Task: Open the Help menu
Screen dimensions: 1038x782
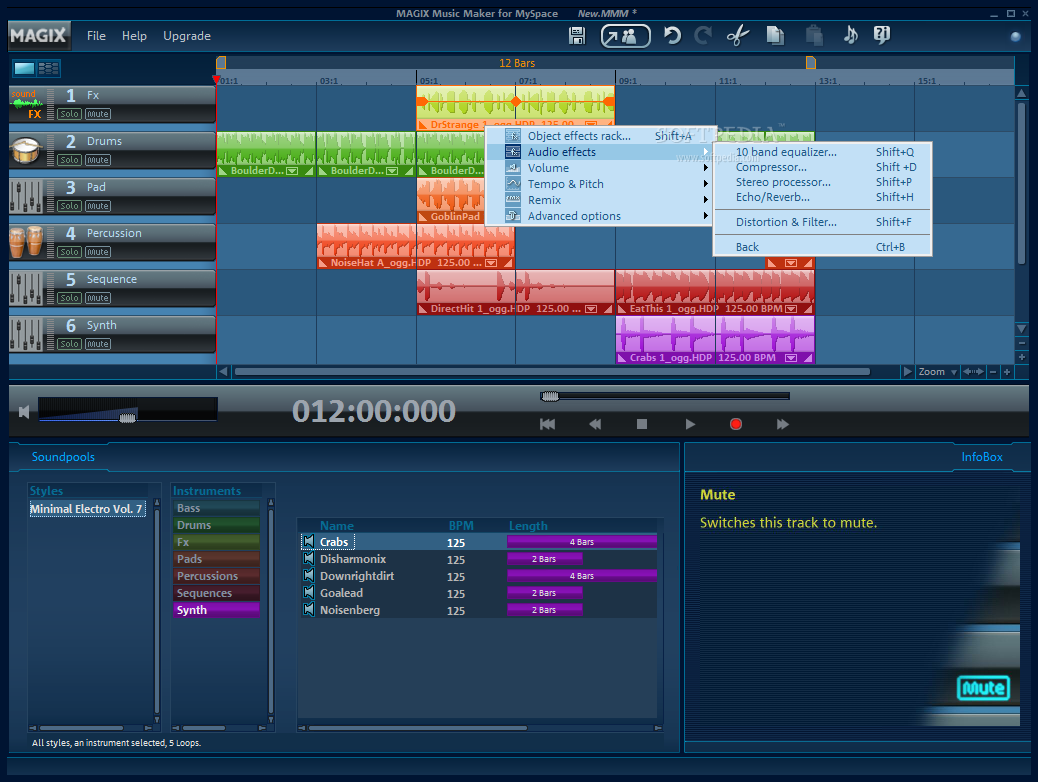Action: point(134,36)
